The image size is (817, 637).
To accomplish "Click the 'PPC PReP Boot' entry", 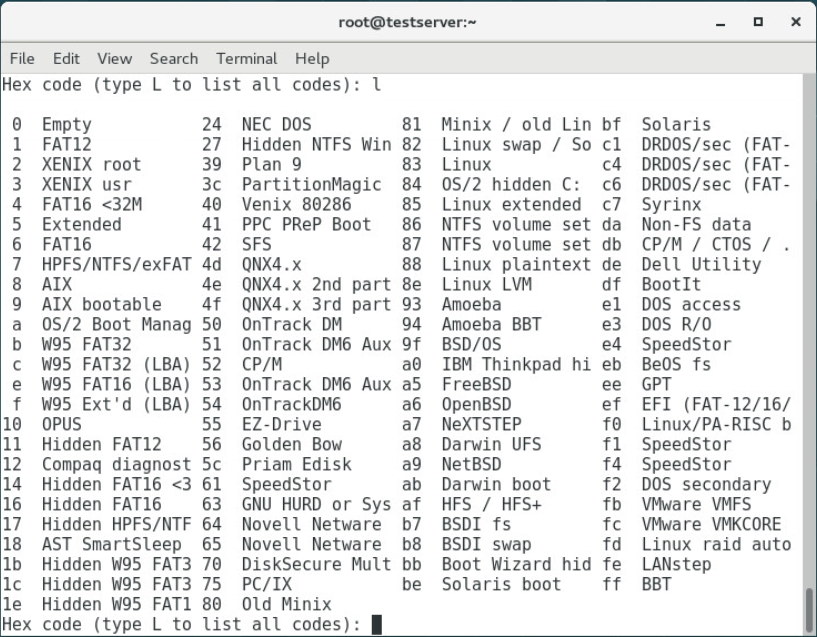I will (307, 224).
